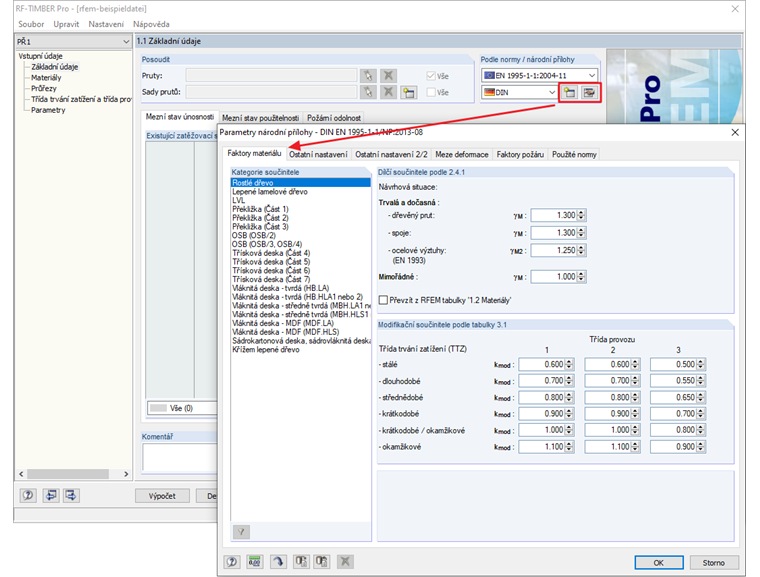The height and width of the screenshot is (577, 760).
Task: Select Křížem lepené dřevo category
Action: click(x=301, y=350)
